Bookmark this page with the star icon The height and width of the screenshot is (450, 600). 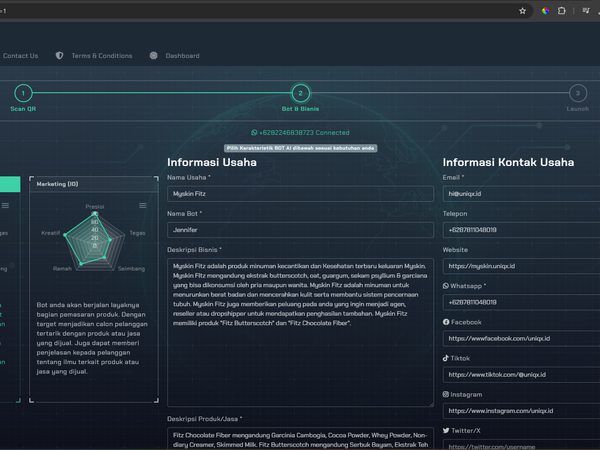click(522, 11)
